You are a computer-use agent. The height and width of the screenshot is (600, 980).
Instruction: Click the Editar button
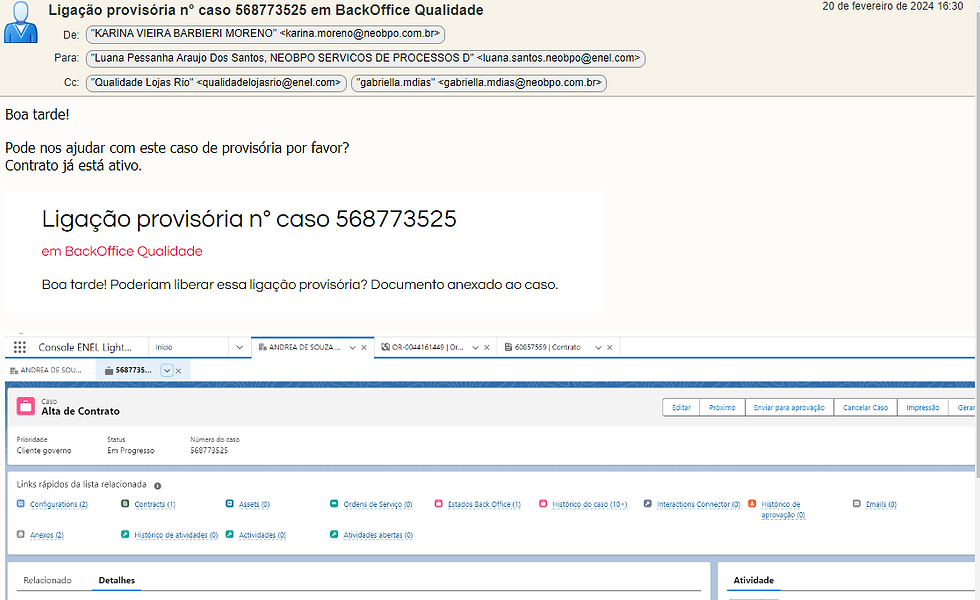tap(681, 408)
